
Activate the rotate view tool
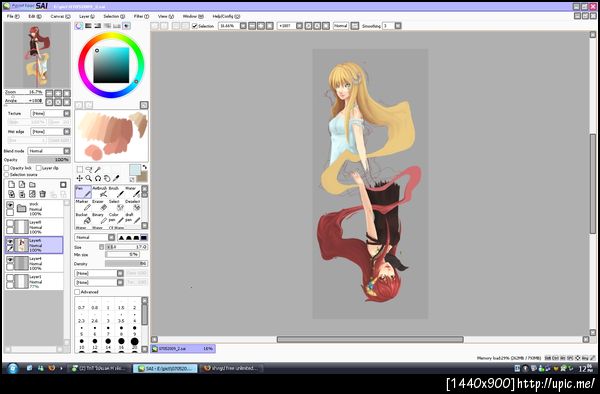(98, 178)
